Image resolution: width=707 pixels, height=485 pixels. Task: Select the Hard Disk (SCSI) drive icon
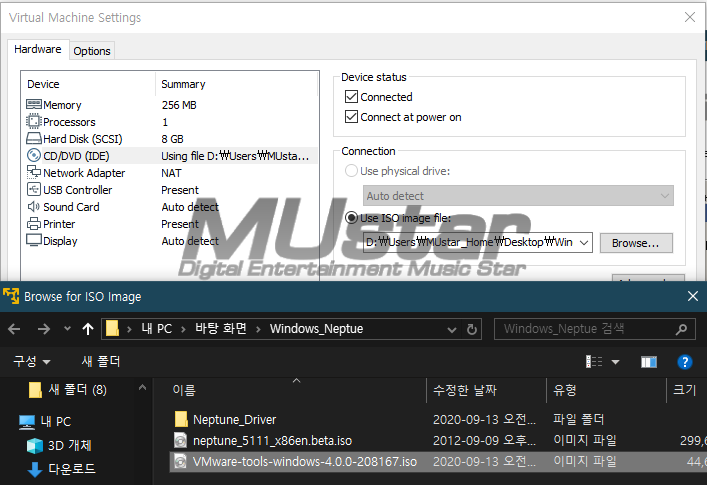34,138
